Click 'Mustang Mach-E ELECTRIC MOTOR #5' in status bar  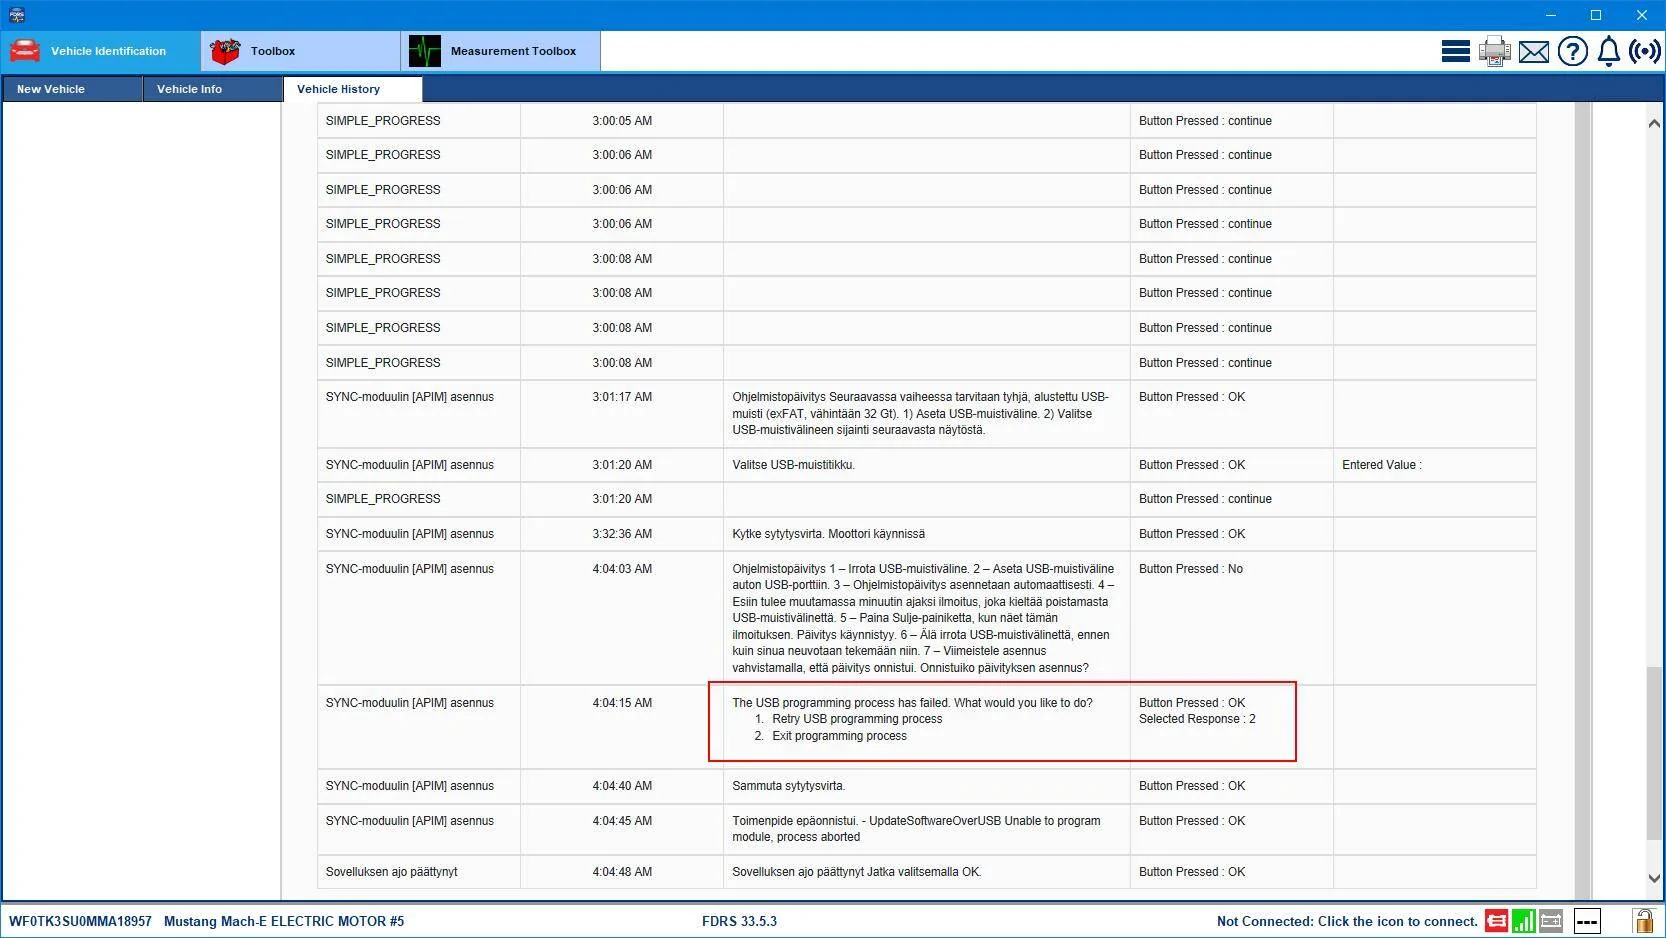(x=284, y=921)
